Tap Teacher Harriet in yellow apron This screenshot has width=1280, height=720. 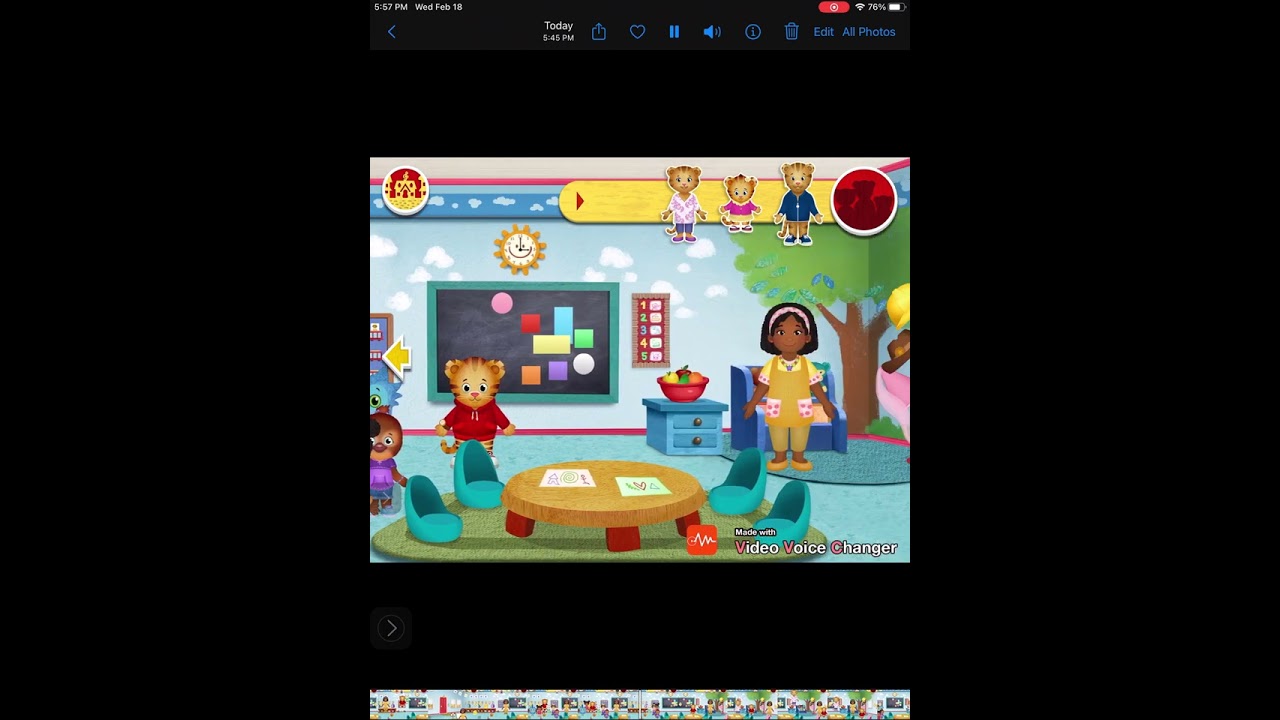(789, 388)
